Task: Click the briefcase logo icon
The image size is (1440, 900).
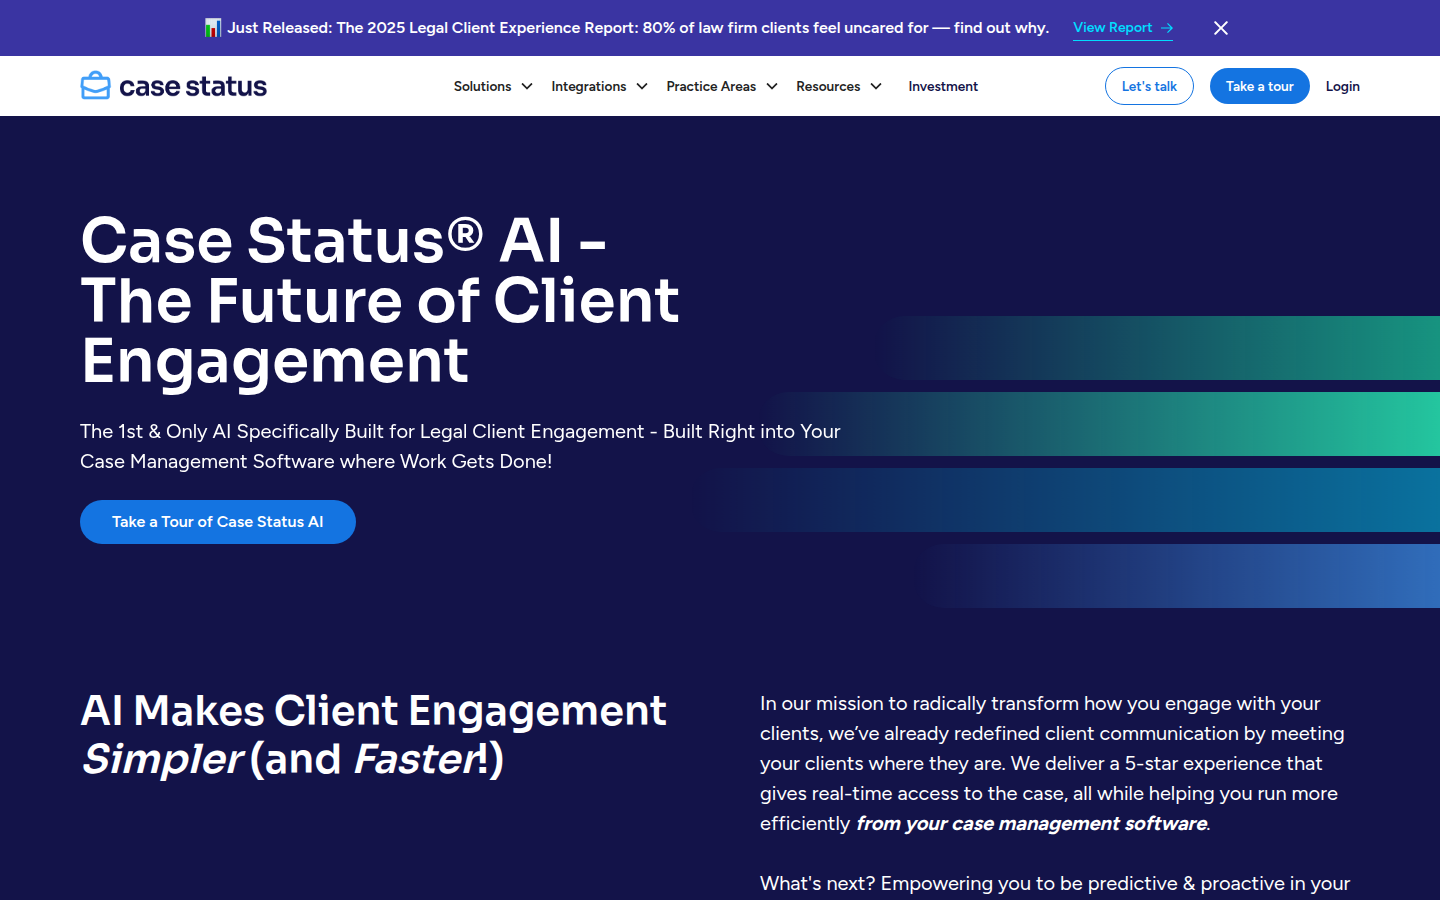Action: pos(95,86)
